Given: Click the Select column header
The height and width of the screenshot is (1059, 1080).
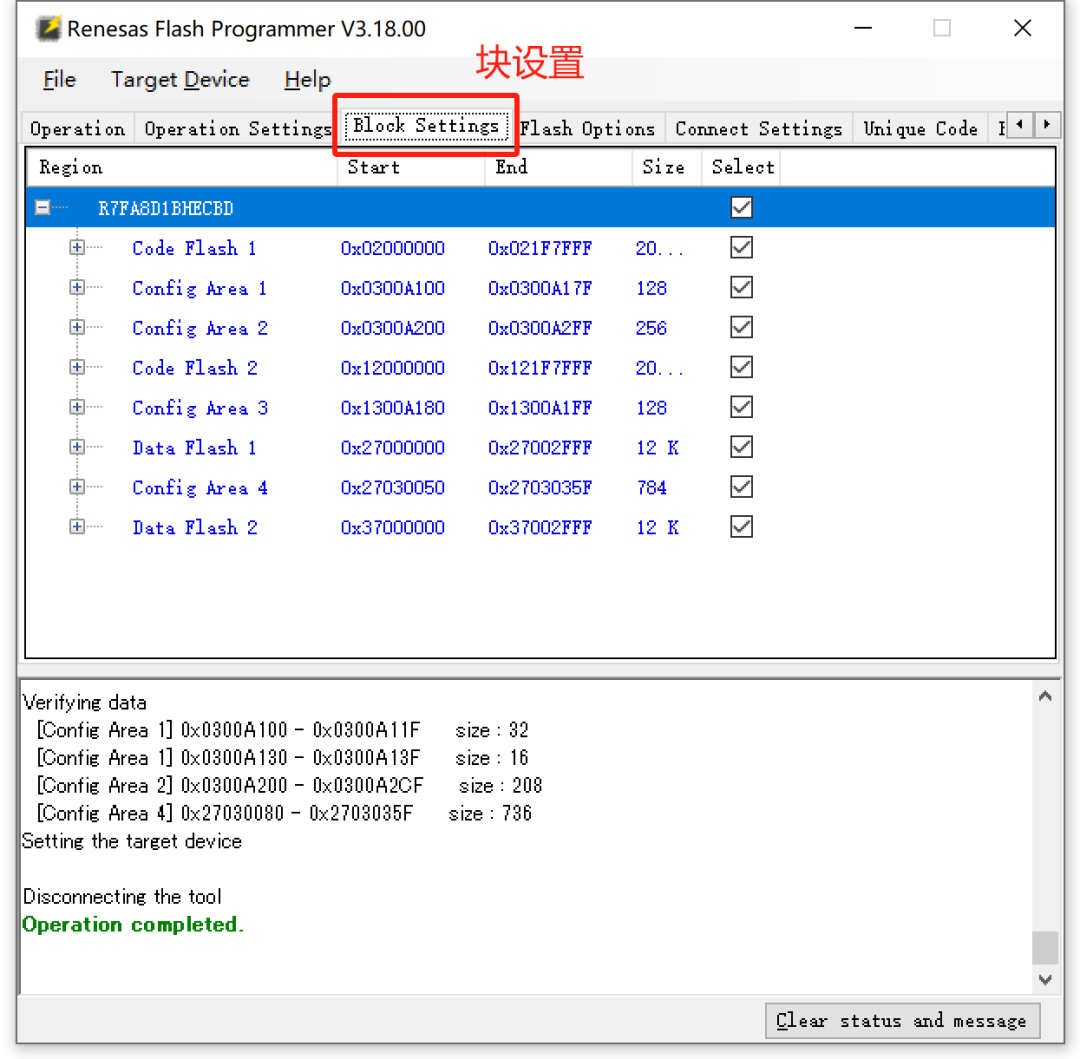Looking at the screenshot, I should point(741,167).
